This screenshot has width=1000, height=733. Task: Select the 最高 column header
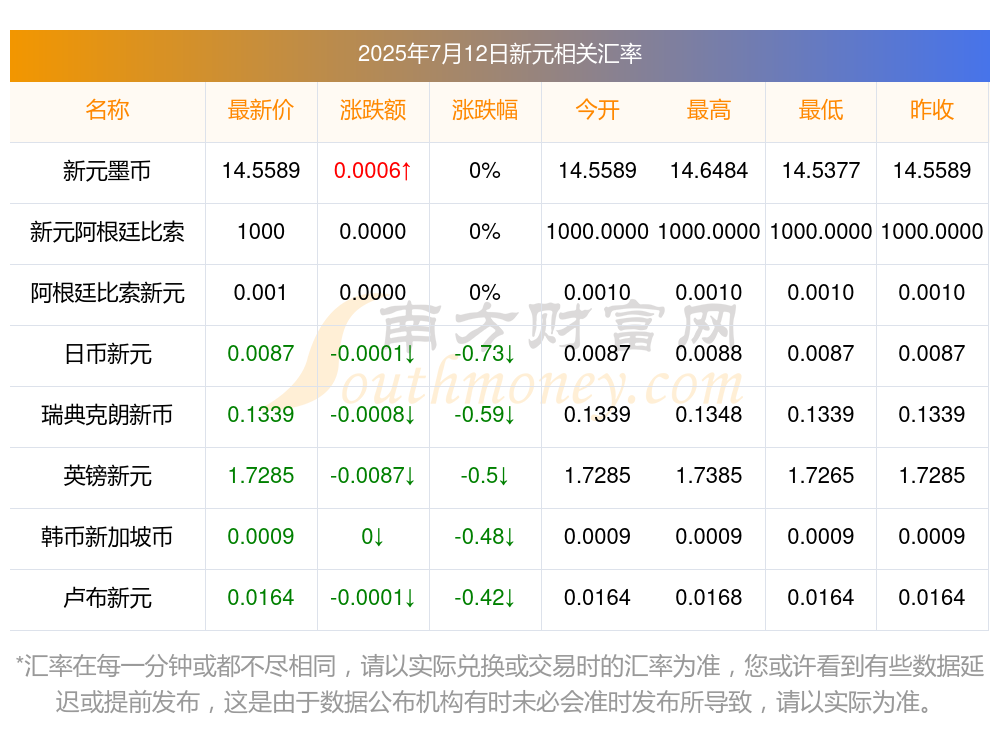709,110
